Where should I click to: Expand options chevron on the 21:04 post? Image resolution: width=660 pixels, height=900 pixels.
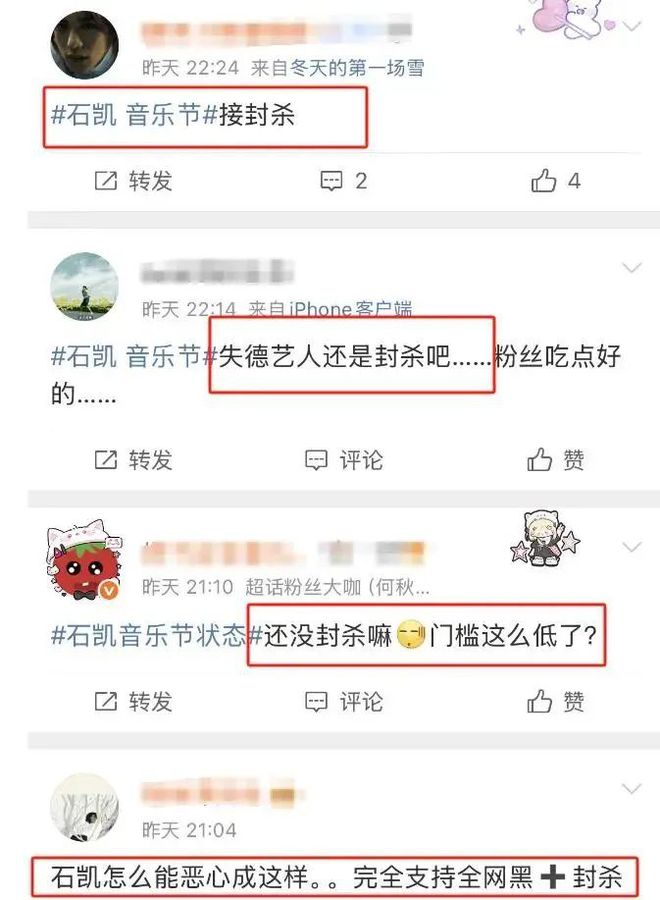[632, 789]
